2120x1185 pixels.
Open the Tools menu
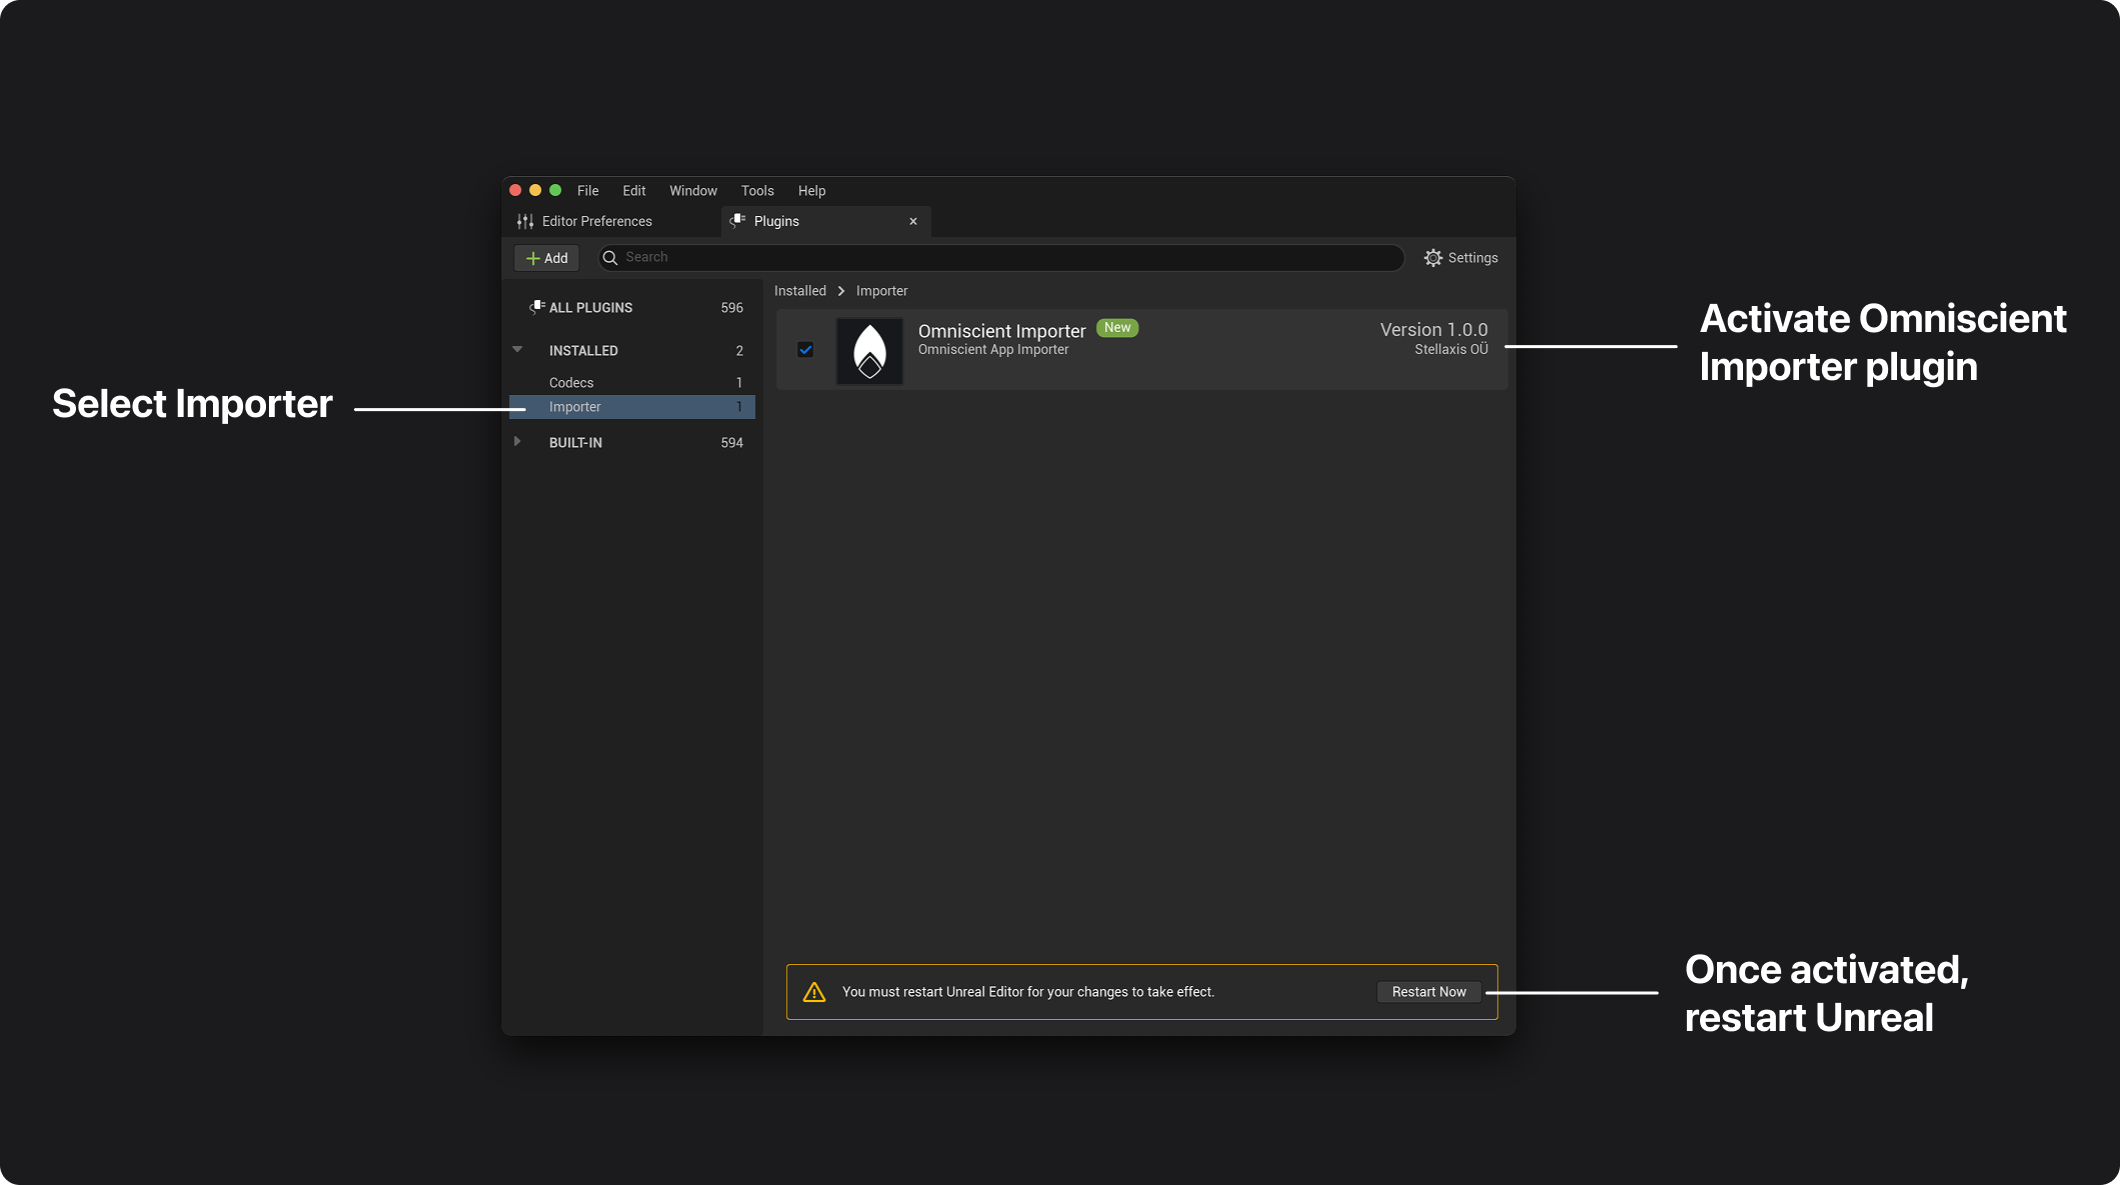point(757,190)
